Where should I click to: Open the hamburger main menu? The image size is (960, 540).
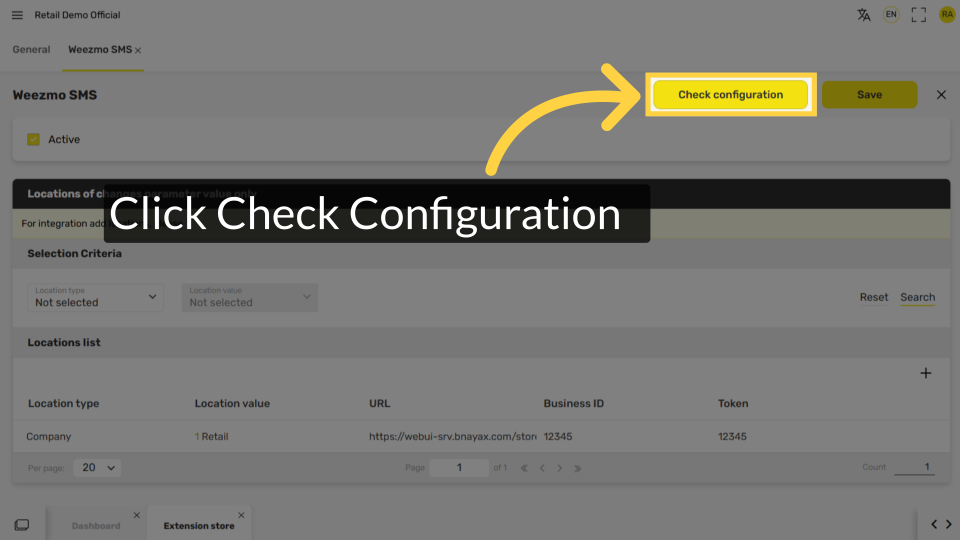pos(17,15)
